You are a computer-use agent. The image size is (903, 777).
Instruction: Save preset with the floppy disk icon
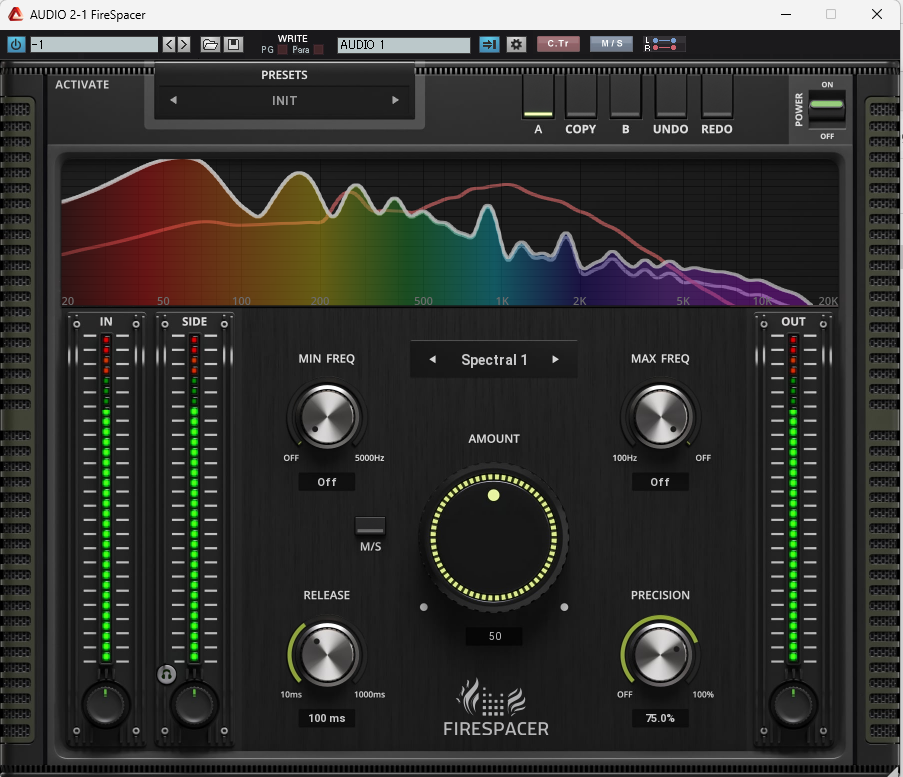pyautogui.click(x=233, y=44)
